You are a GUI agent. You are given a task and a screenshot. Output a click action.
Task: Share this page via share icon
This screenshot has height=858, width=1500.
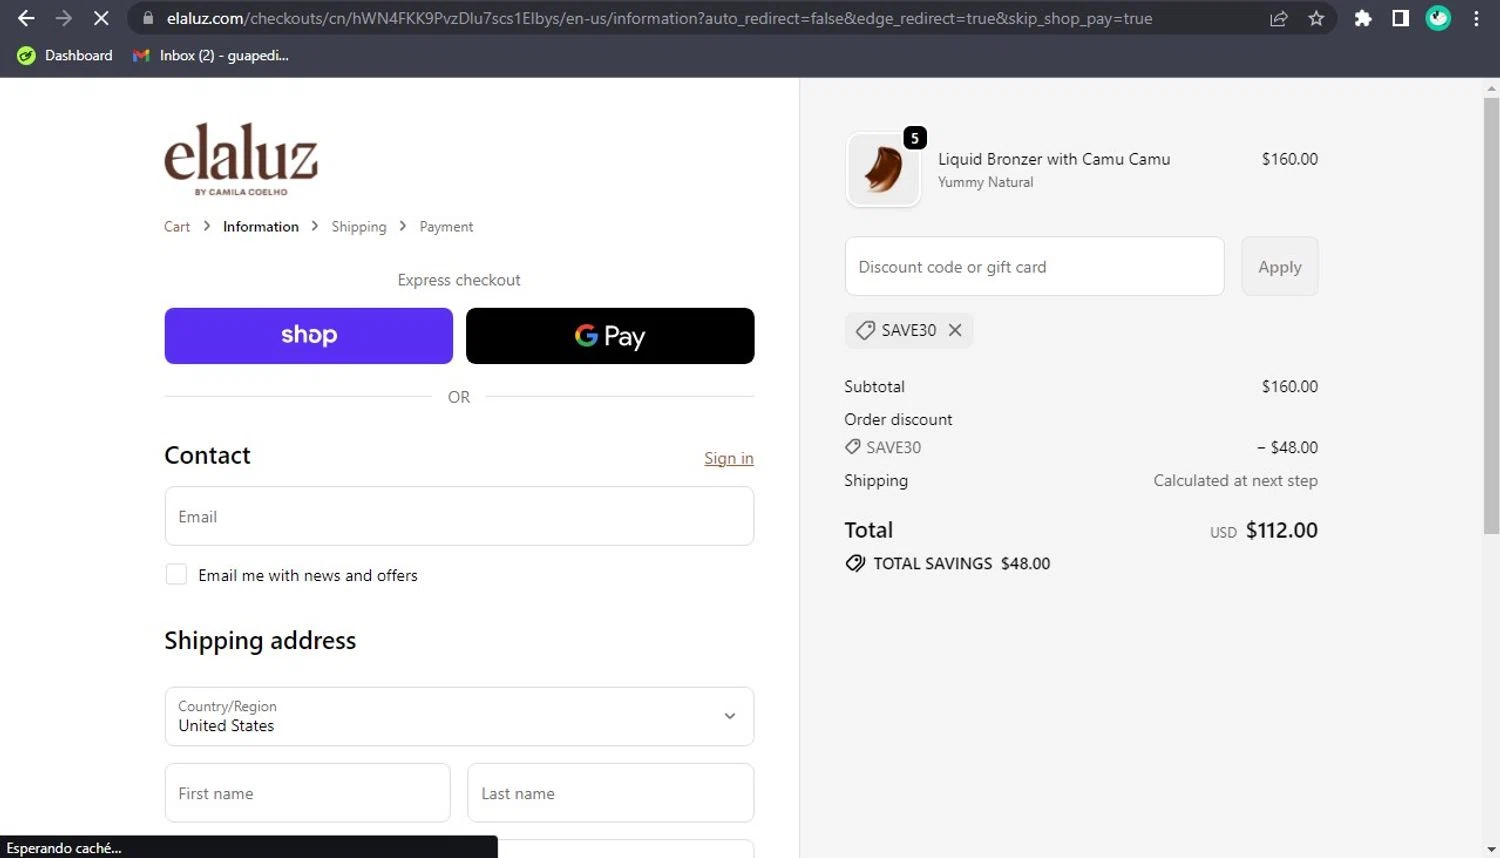[x=1278, y=18]
